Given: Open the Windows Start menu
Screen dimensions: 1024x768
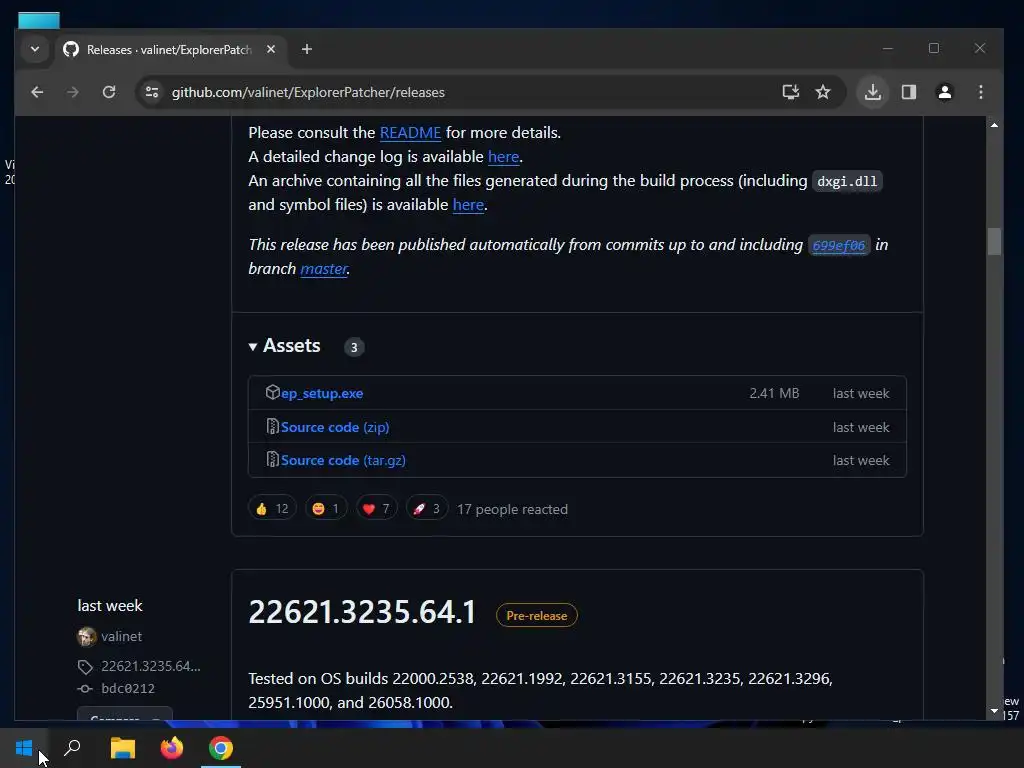Looking at the screenshot, I should [24, 748].
